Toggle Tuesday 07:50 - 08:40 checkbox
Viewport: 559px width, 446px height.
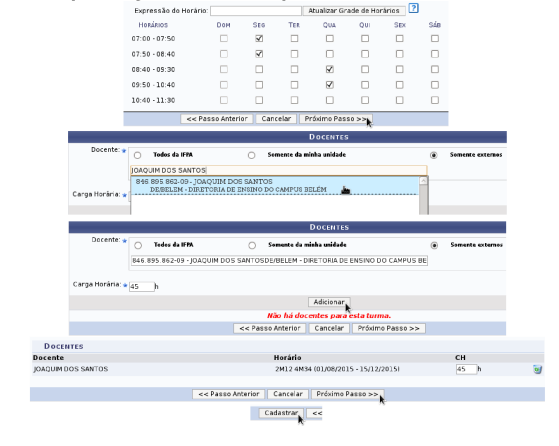(294, 54)
